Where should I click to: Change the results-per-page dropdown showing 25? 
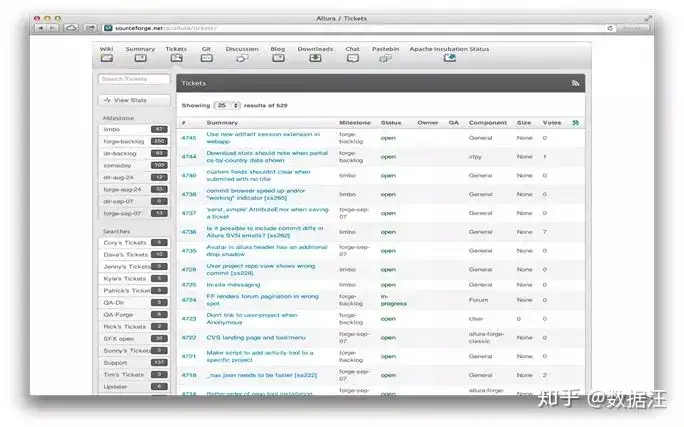point(227,106)
